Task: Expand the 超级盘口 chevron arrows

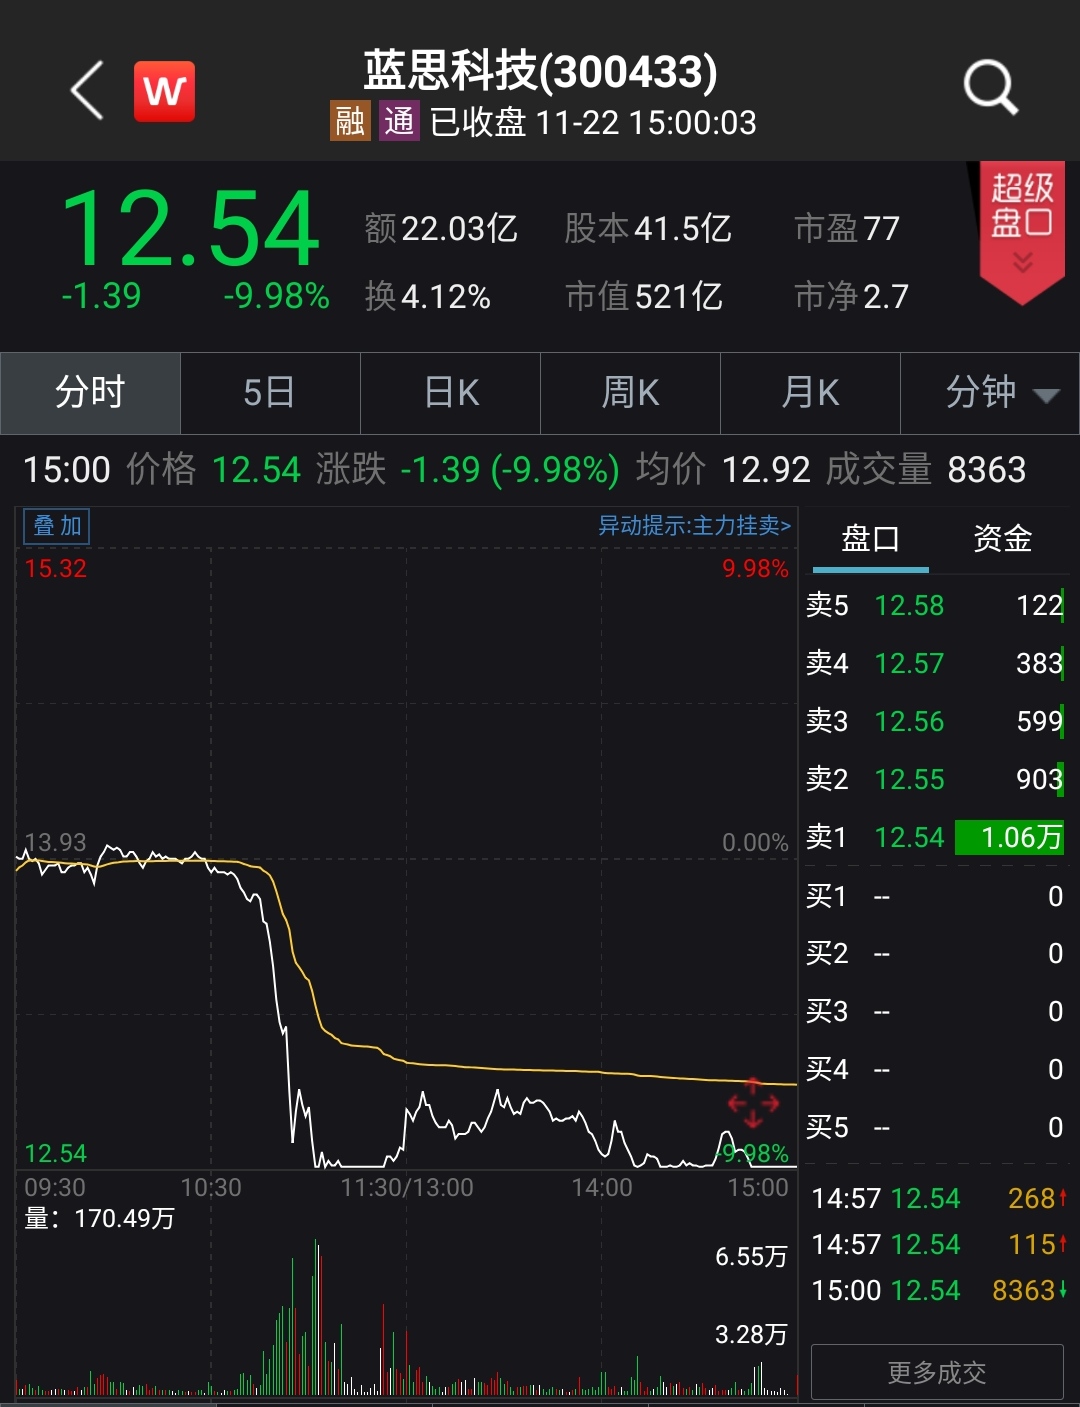Action: [x=1022, y=262]
